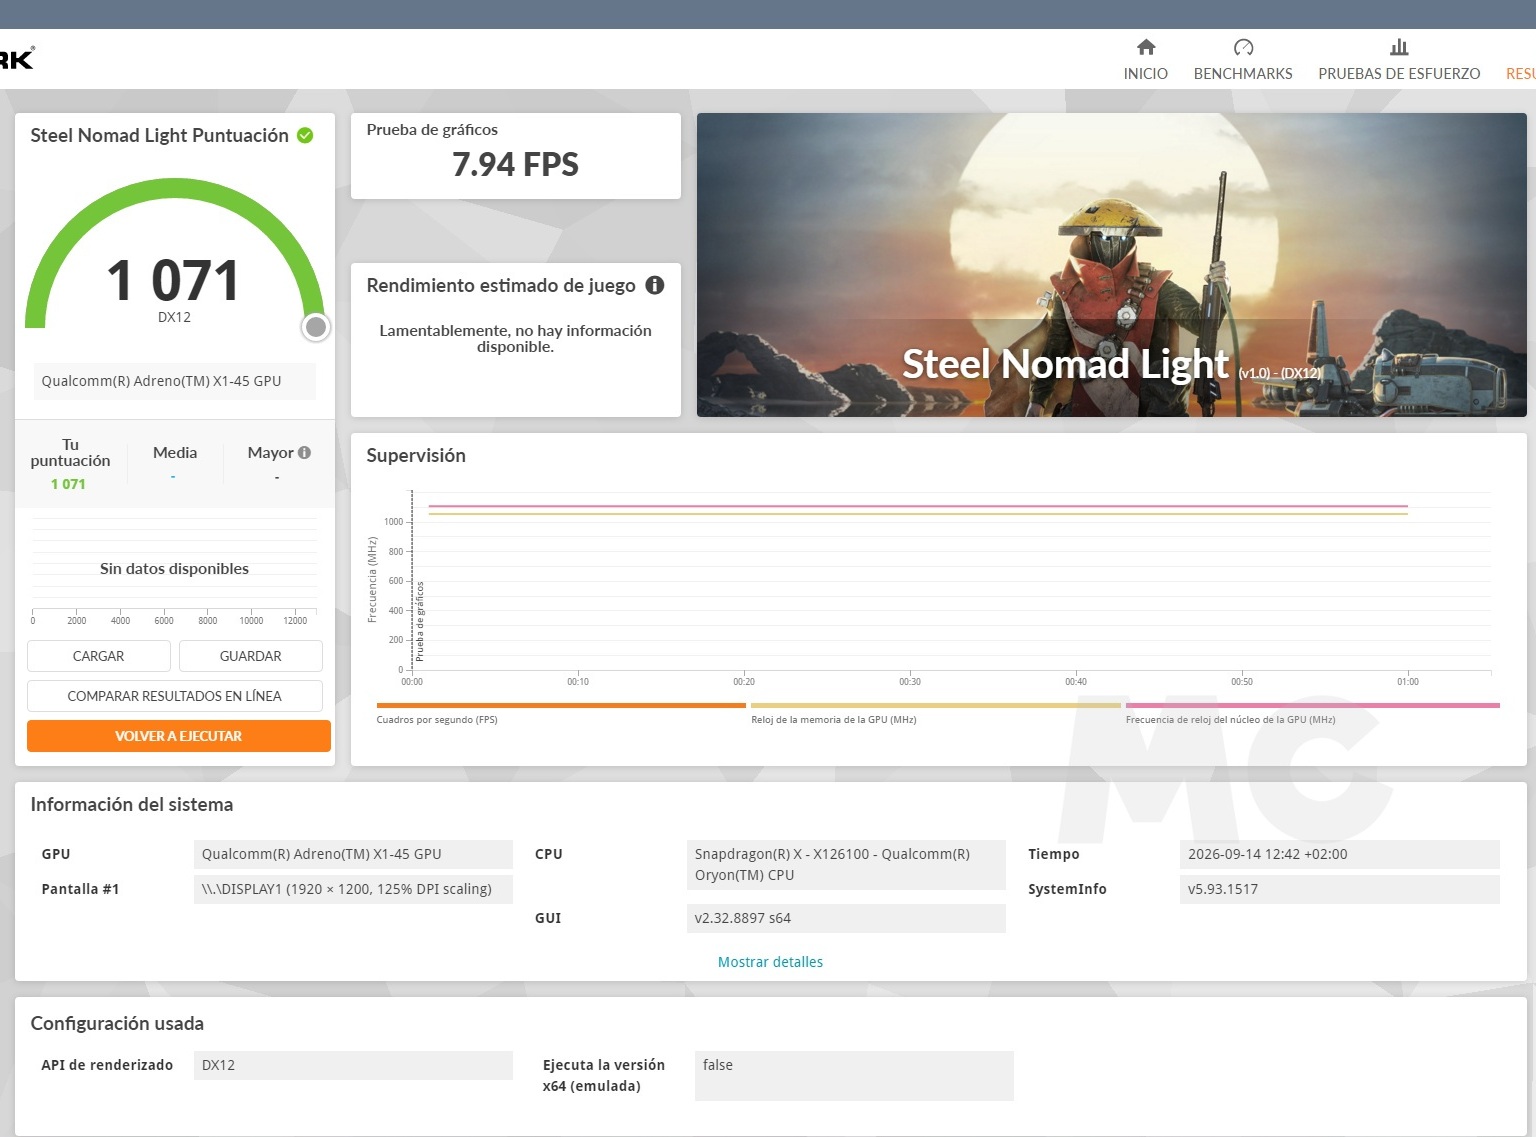Click the DX12 label under the gauge score
The height and width of the screenshot is (1137, 1536).
[x=174, y=317]
